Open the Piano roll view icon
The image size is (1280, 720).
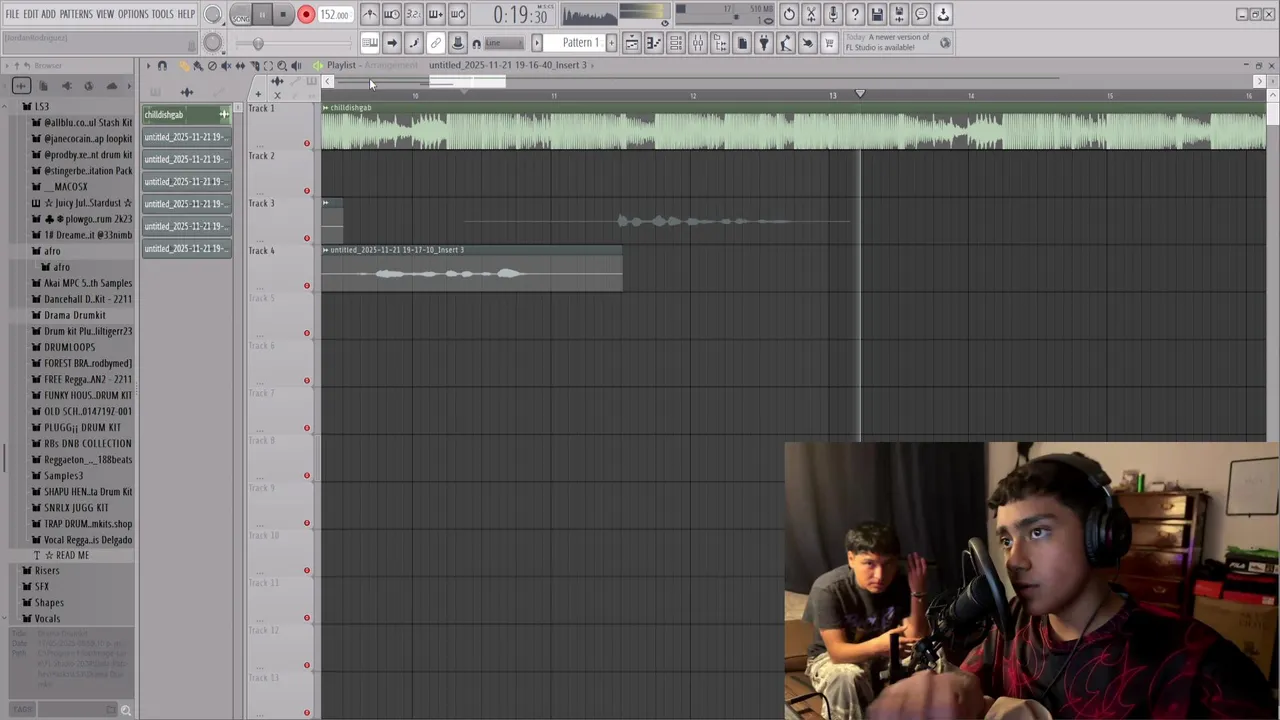pyautogui.click(x=654, y=43)
